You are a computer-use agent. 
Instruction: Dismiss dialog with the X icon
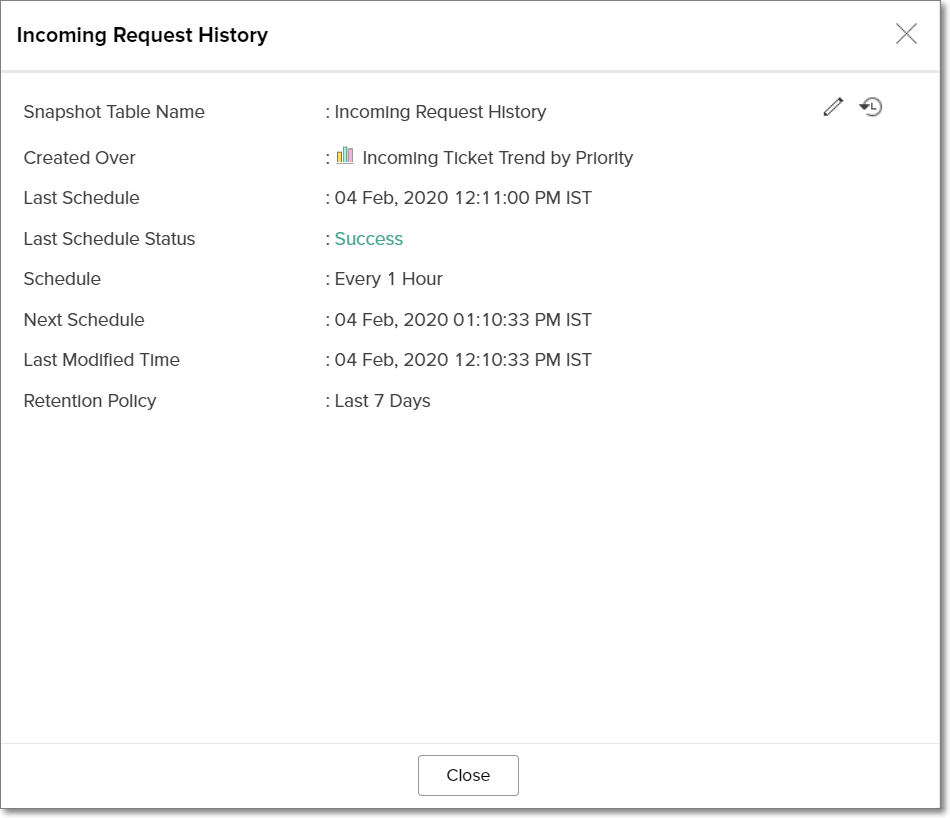click(906, 34)
